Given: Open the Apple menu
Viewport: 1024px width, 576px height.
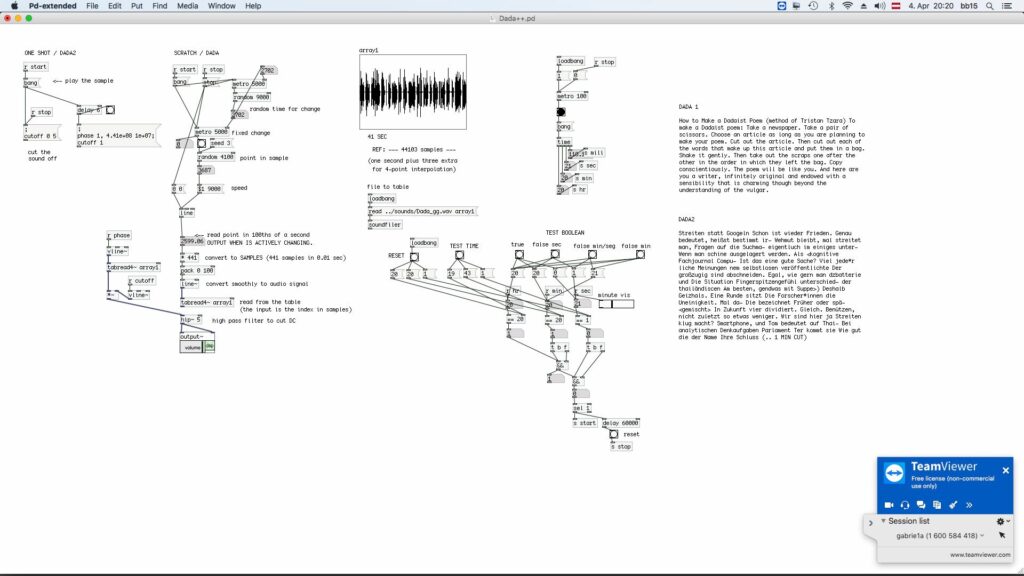Looking at the screenshot, I should [x=14, y=6].
